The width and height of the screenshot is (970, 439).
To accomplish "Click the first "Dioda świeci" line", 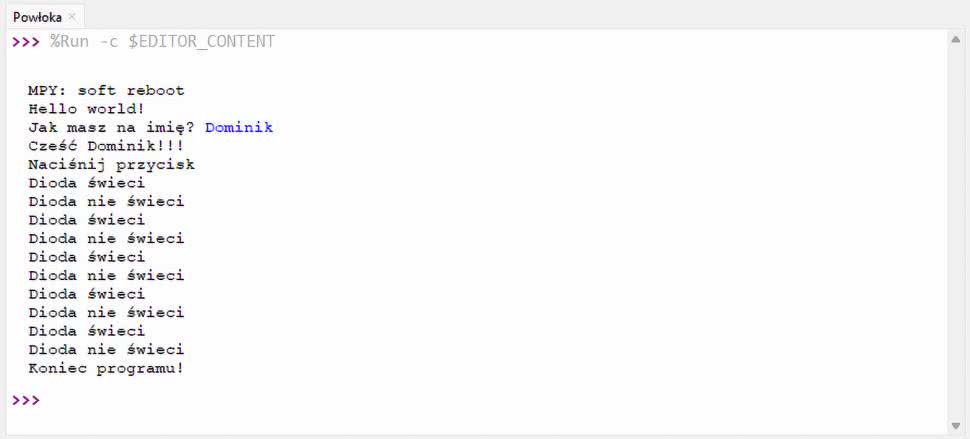I will pos(86,183).
